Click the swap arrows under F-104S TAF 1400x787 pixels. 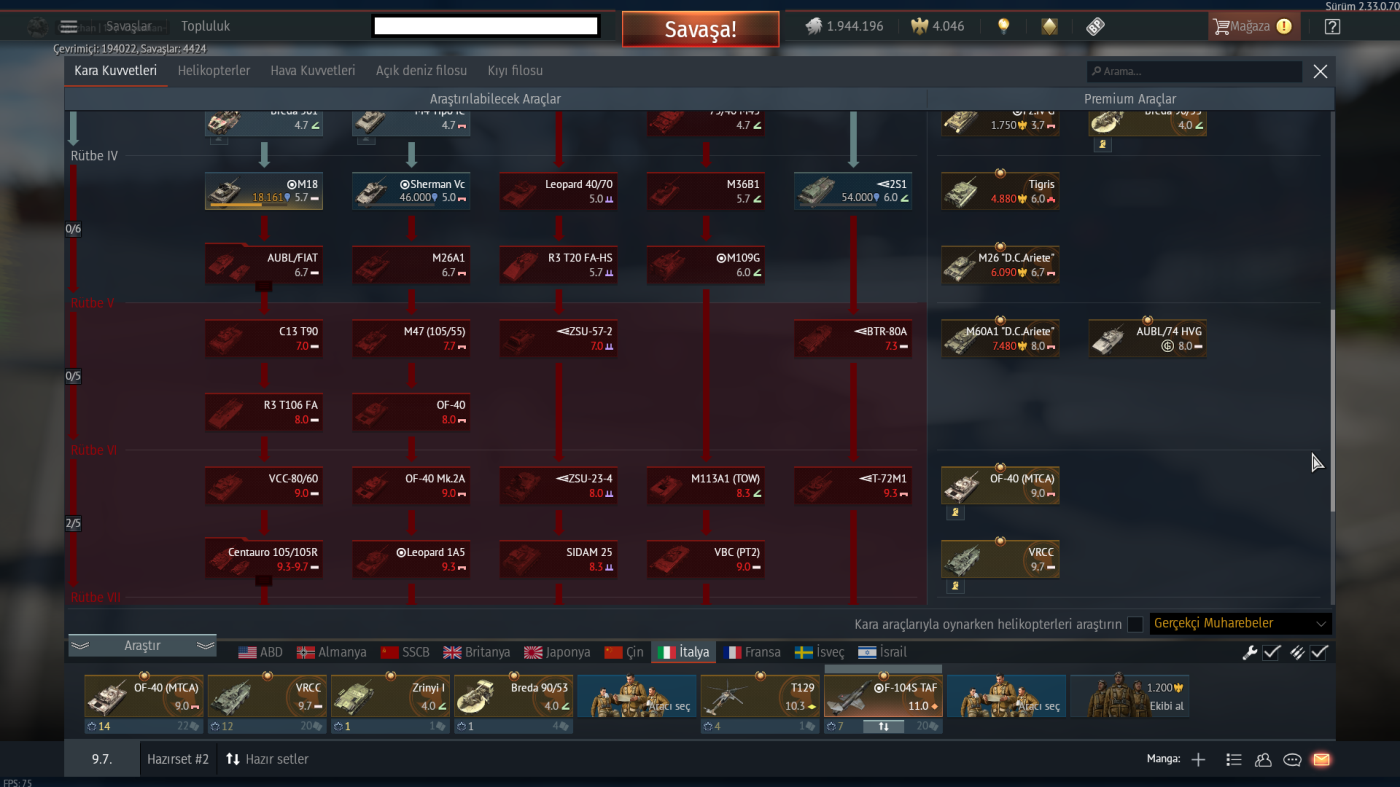883,726
